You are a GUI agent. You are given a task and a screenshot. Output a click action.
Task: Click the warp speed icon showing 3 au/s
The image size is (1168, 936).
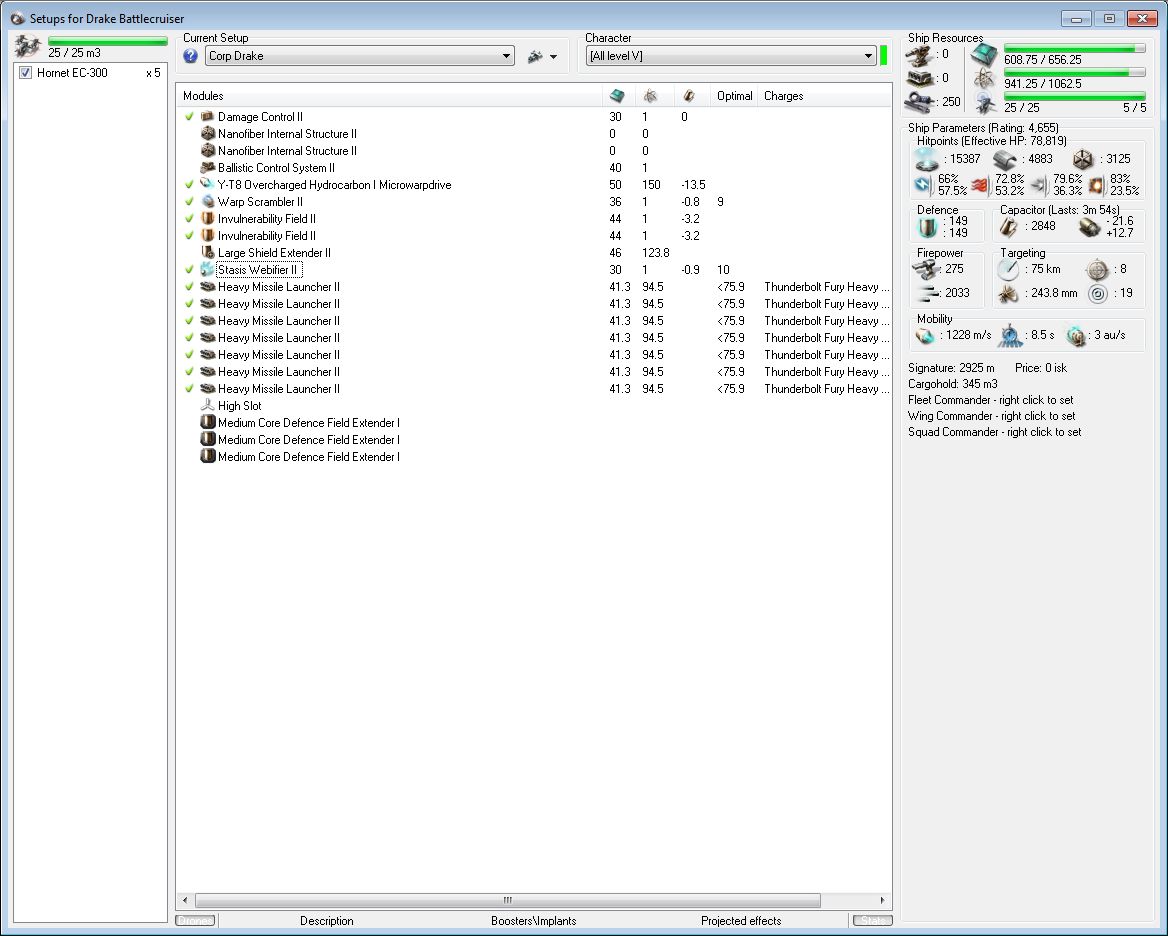pyautogui.click(x=1076, y=336)
